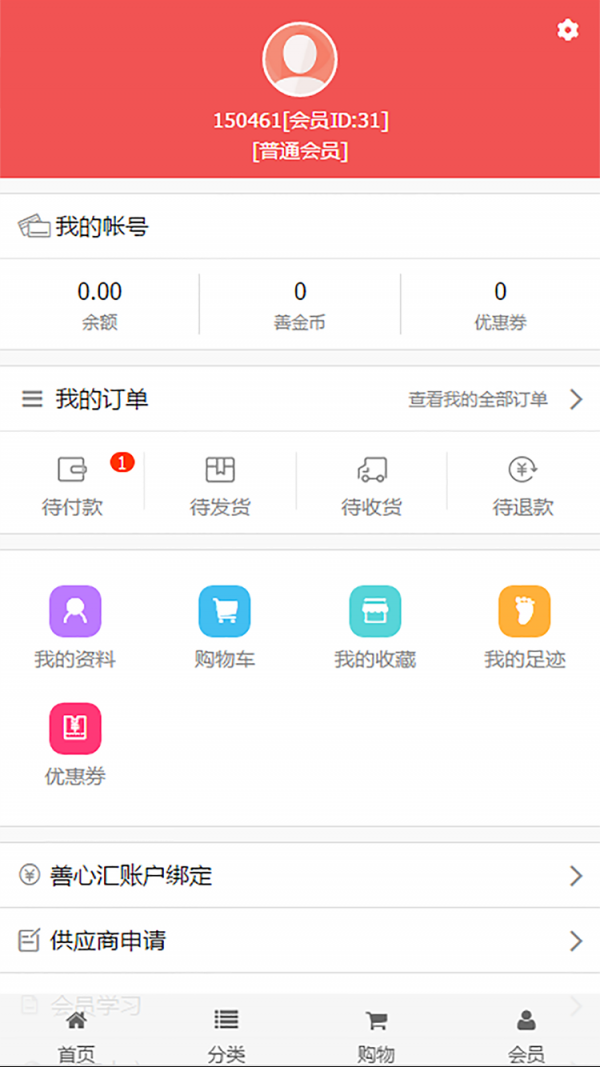Open the pink 优惠券 coupon icon
The width and height of the screenshot is (600, 1067).
click(x=75, y=729)
